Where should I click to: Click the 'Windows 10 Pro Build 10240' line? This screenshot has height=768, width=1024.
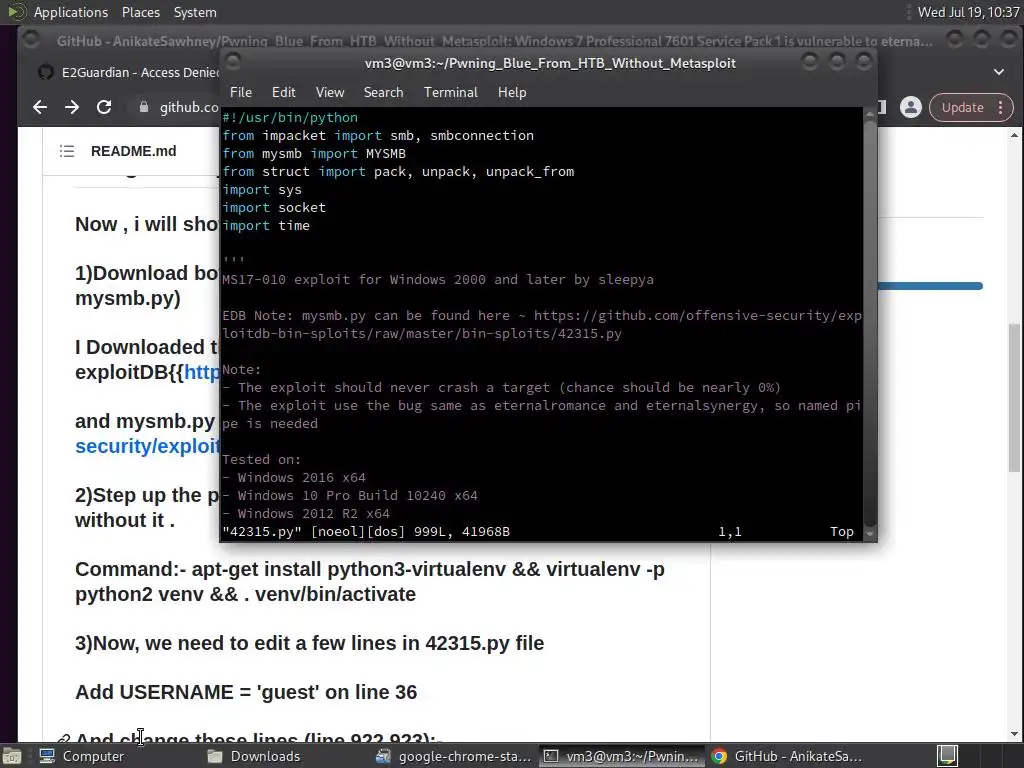pos(350,496)
